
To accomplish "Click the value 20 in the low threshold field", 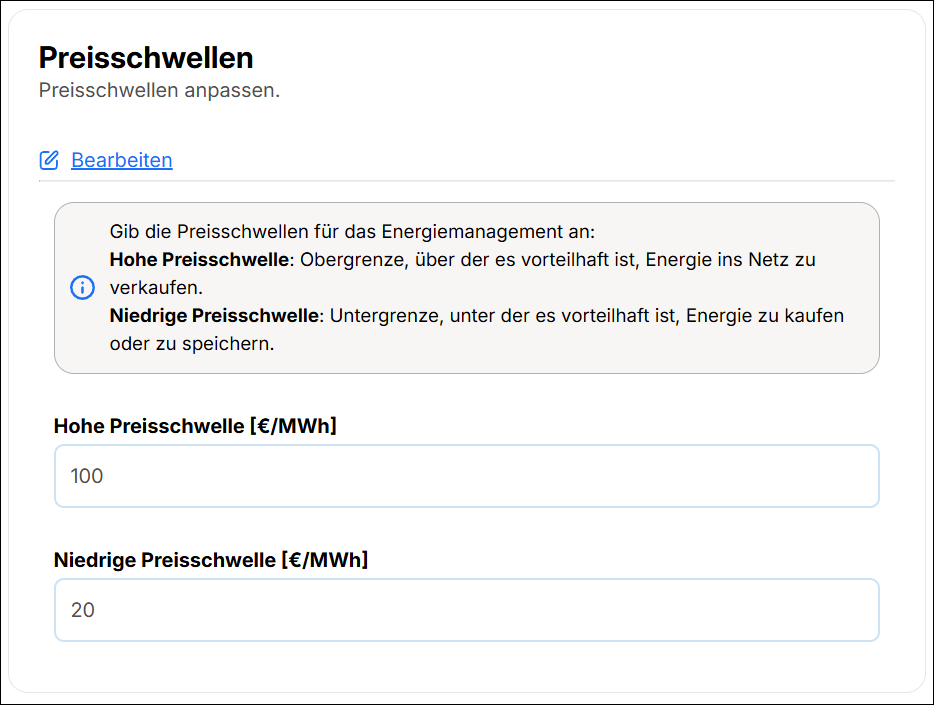I will pos(83,610).
